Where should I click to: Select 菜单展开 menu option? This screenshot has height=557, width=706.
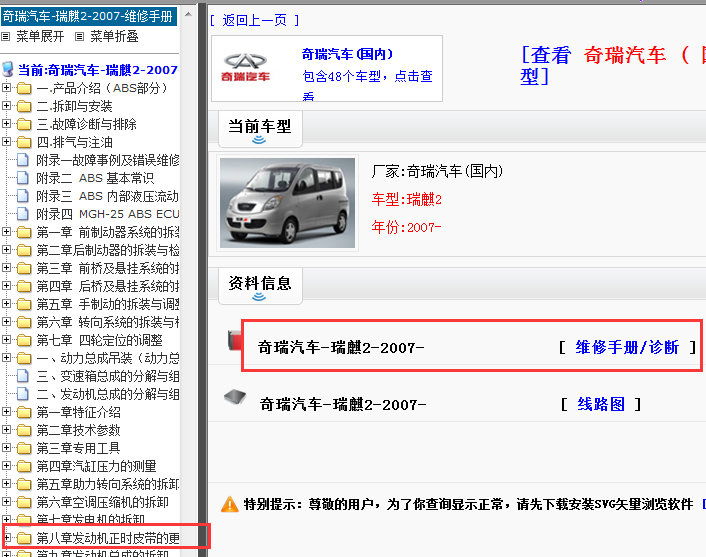tap(40, 36)
